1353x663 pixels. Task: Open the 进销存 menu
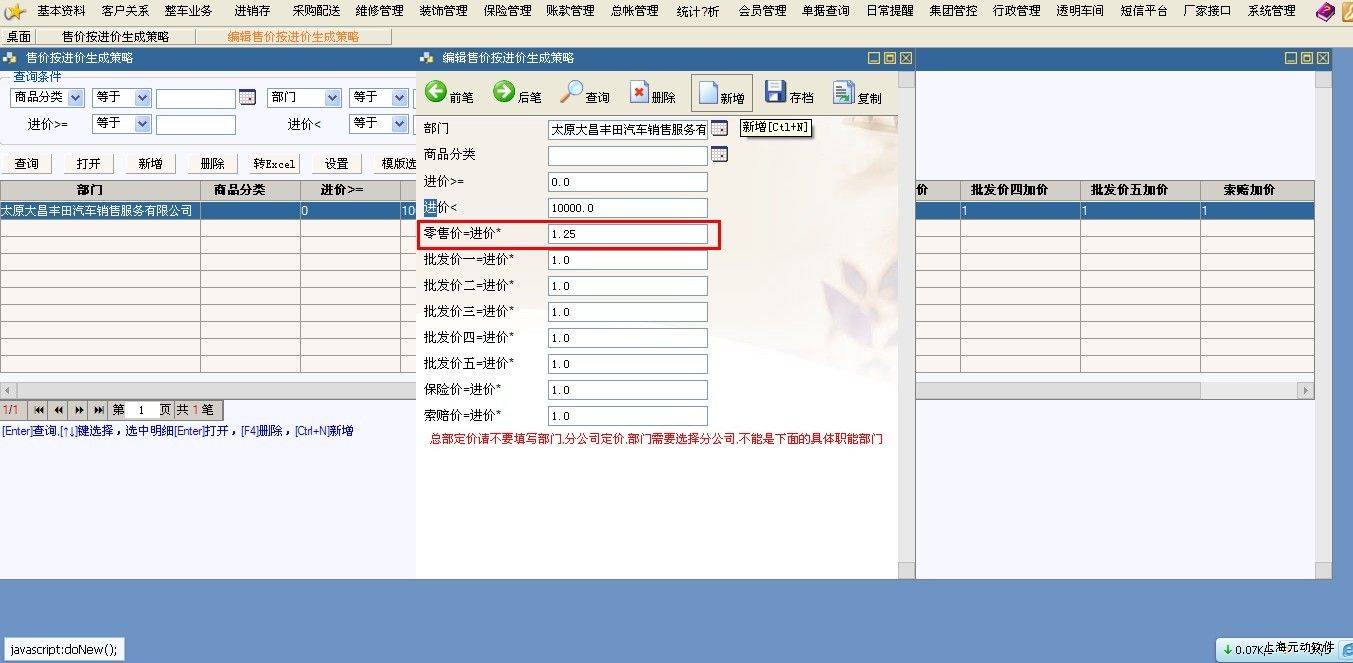coord(252,11)
